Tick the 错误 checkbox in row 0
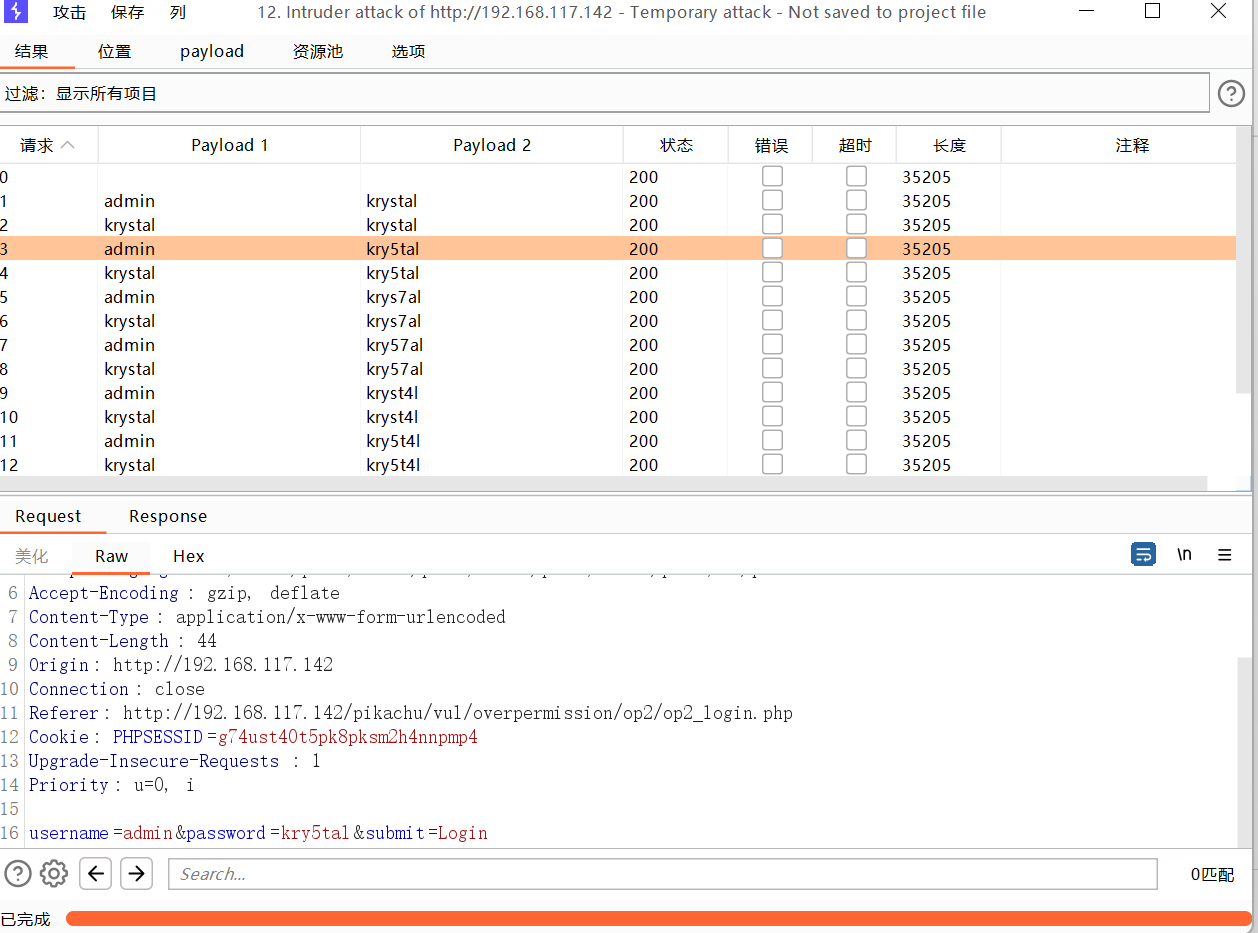Image resolution: width=1258 pixels, height=933 pixels. tap(772, 176)
